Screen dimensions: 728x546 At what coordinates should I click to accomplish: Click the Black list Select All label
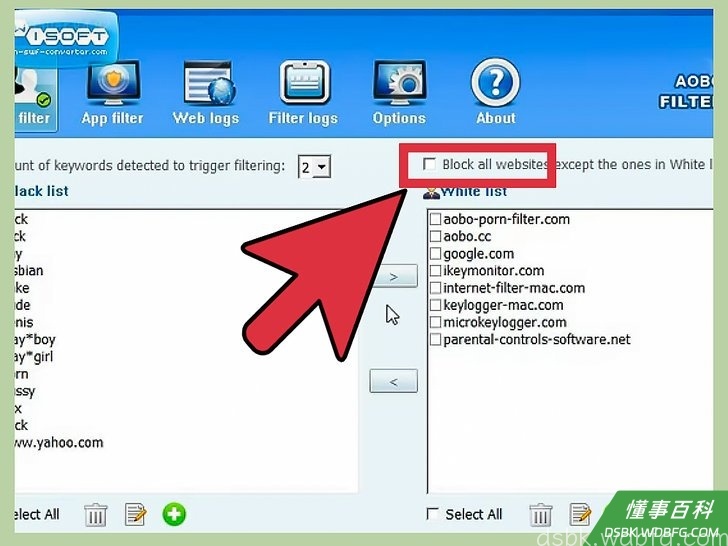pyautogui.click(x=37, y=514)
